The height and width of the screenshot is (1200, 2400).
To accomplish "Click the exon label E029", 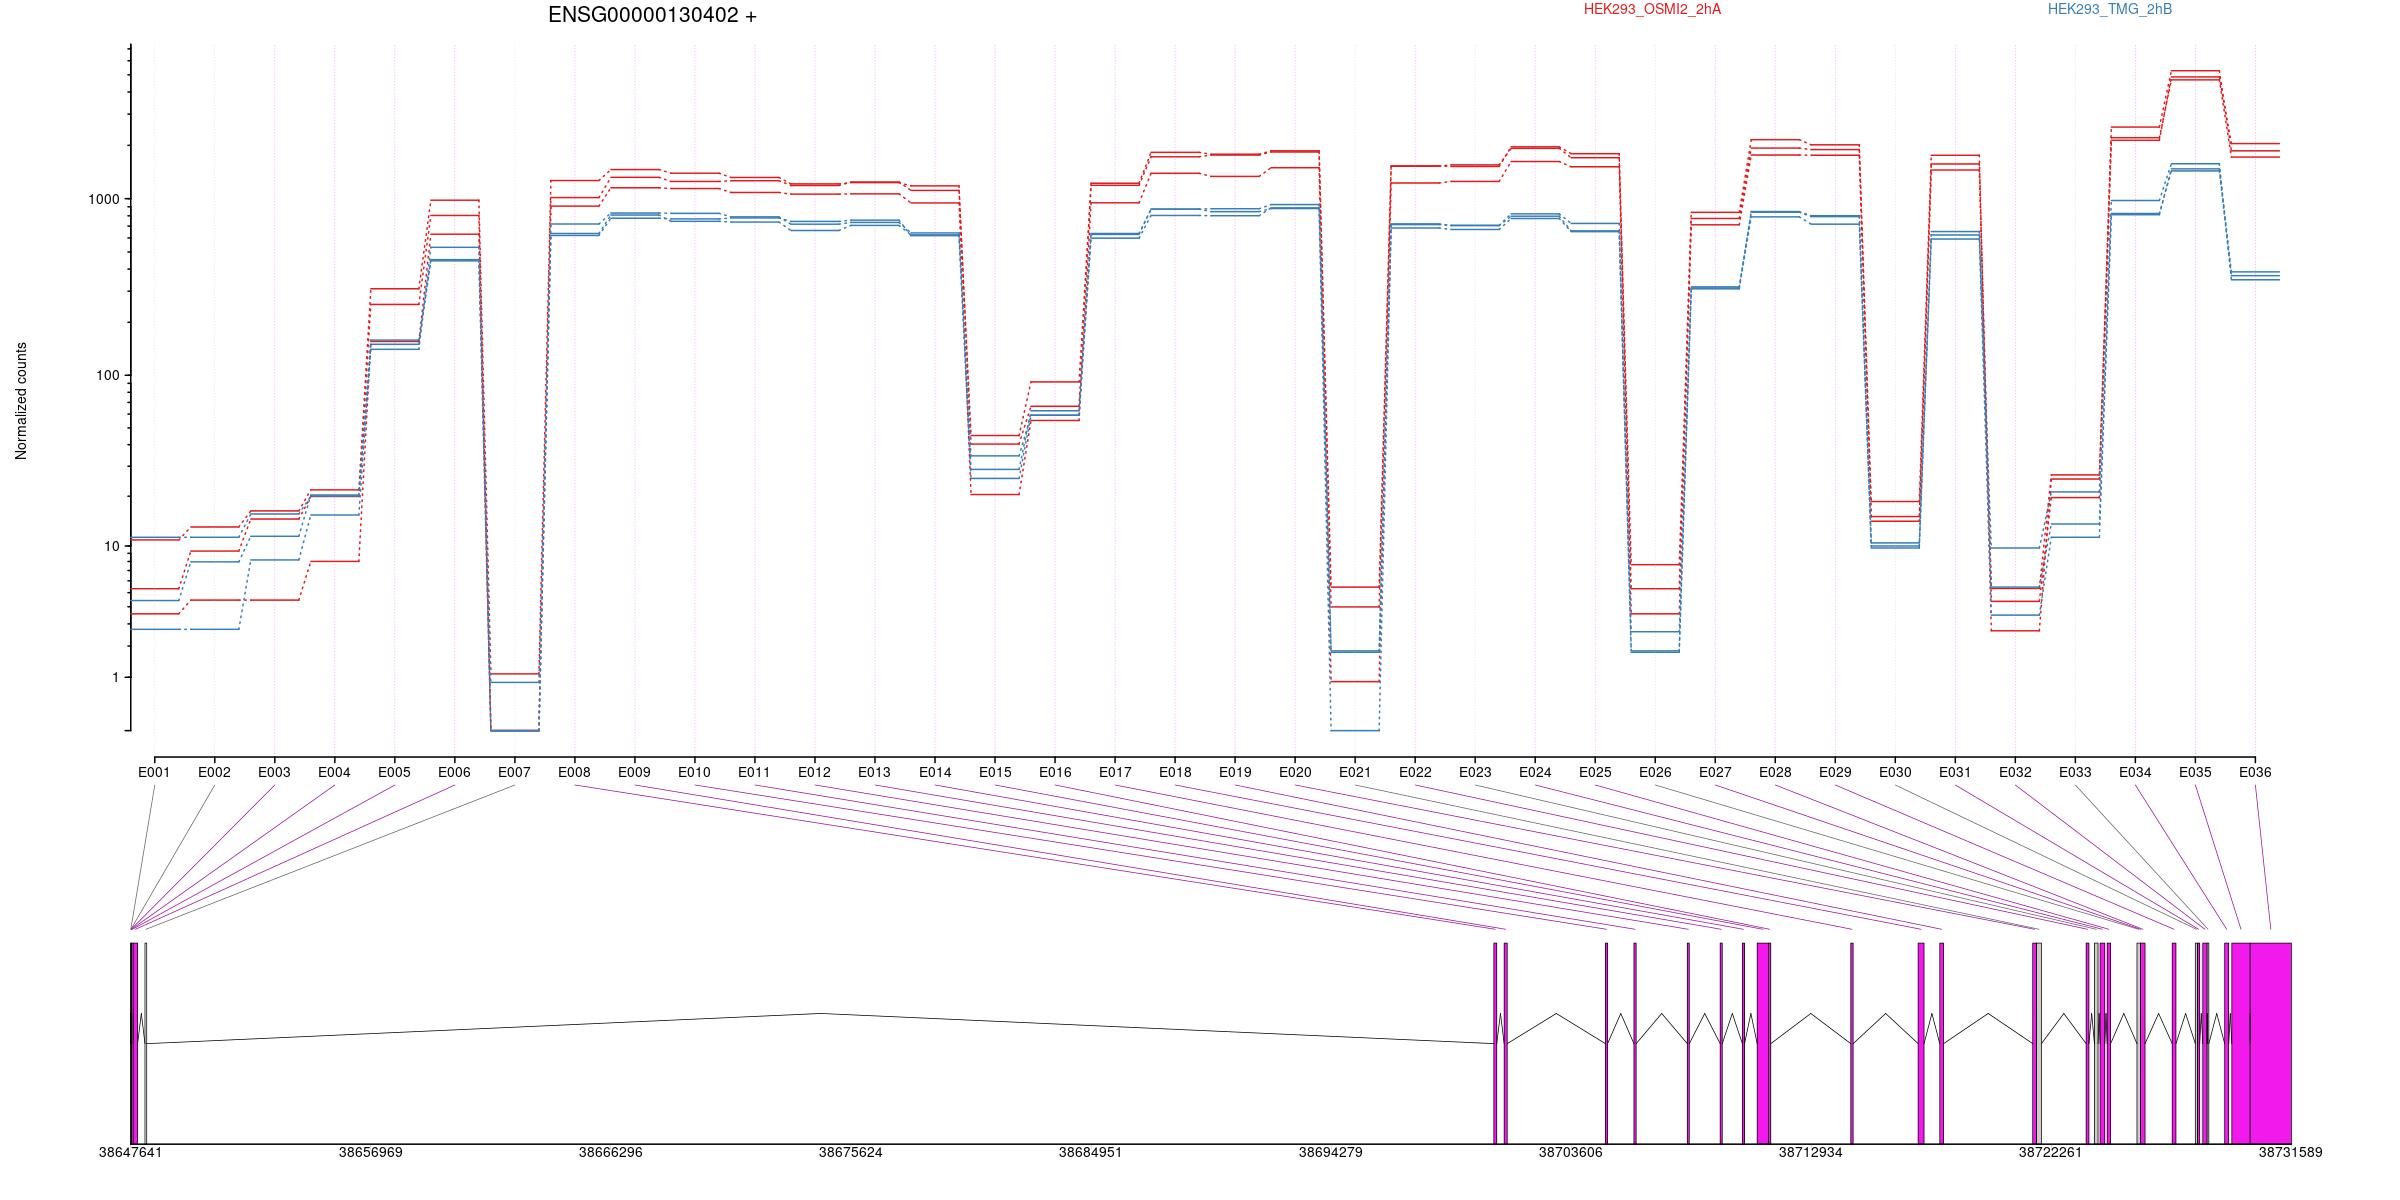I will pyautogui.click(x=1835, y=772).
